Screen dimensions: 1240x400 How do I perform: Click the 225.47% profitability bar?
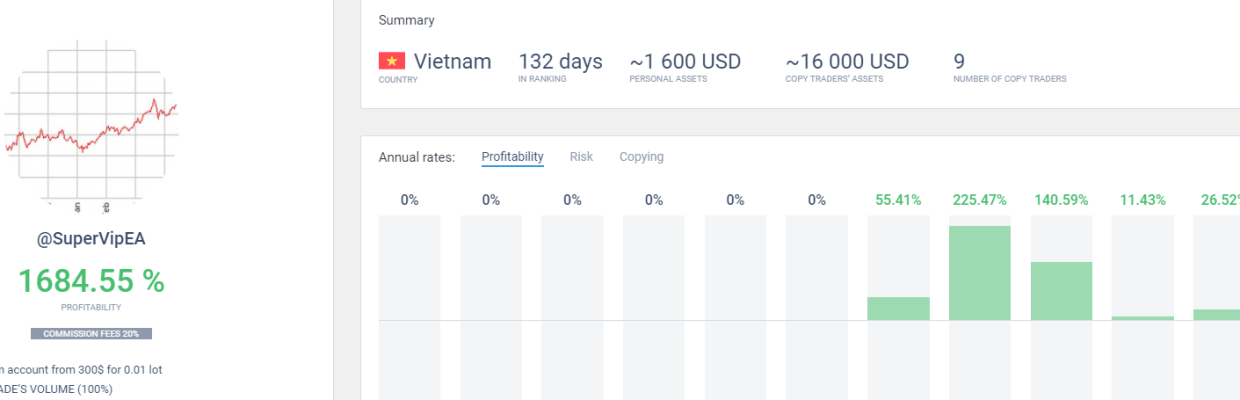coord(979,273)
